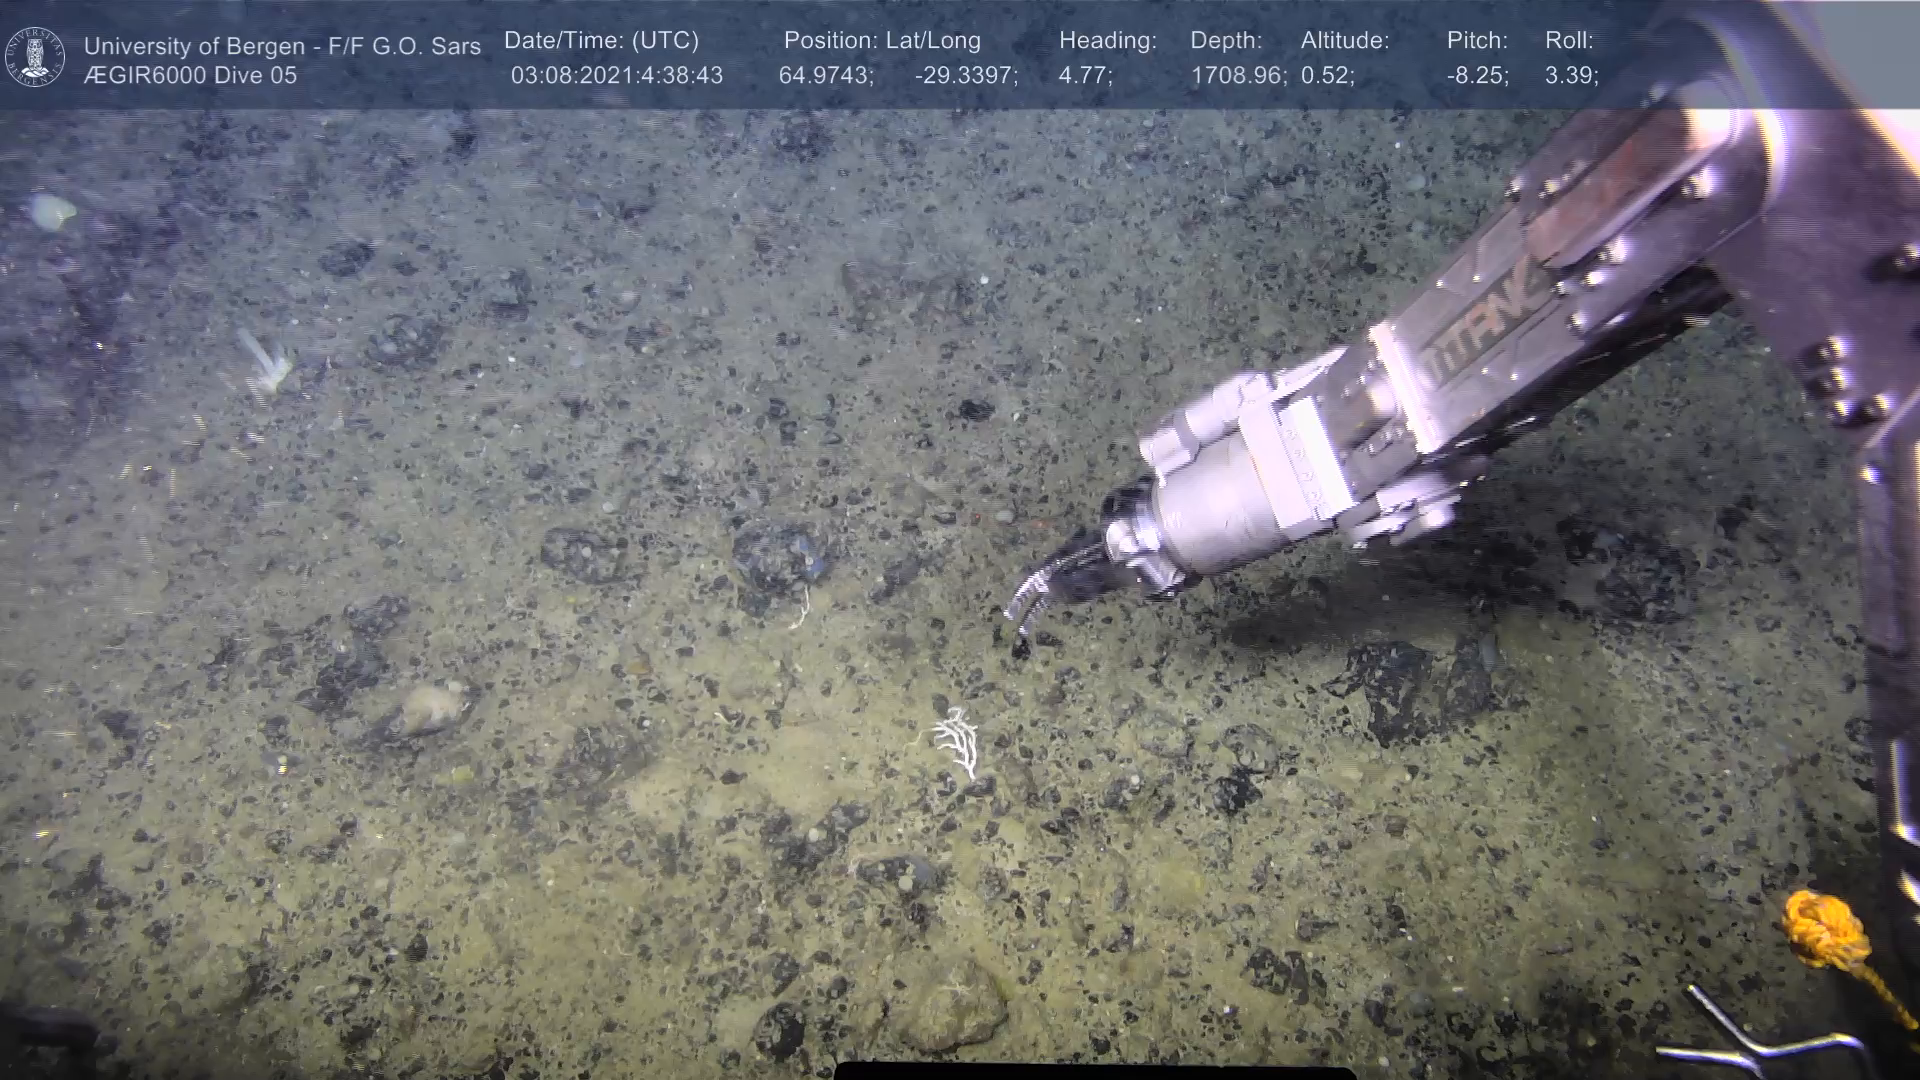Click the depth value 1708.96
The height and width of the screenshot is (1080, 1920).
pos(1238,76)
